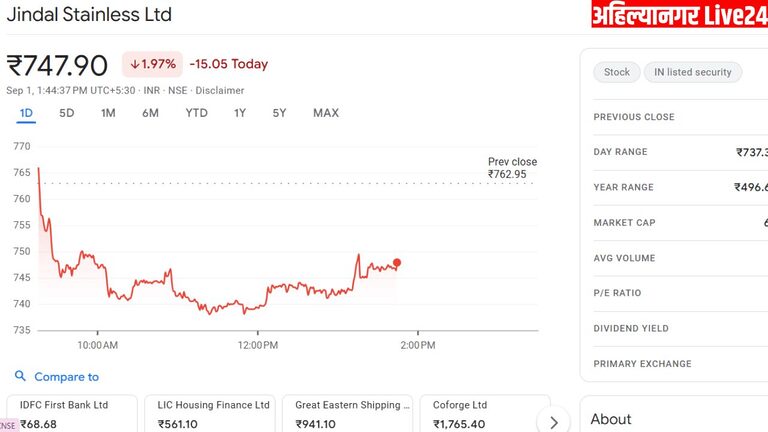Open the IDFC First Bank Ltd card
The width and height of the screenshot is (768, 432).
72,414
